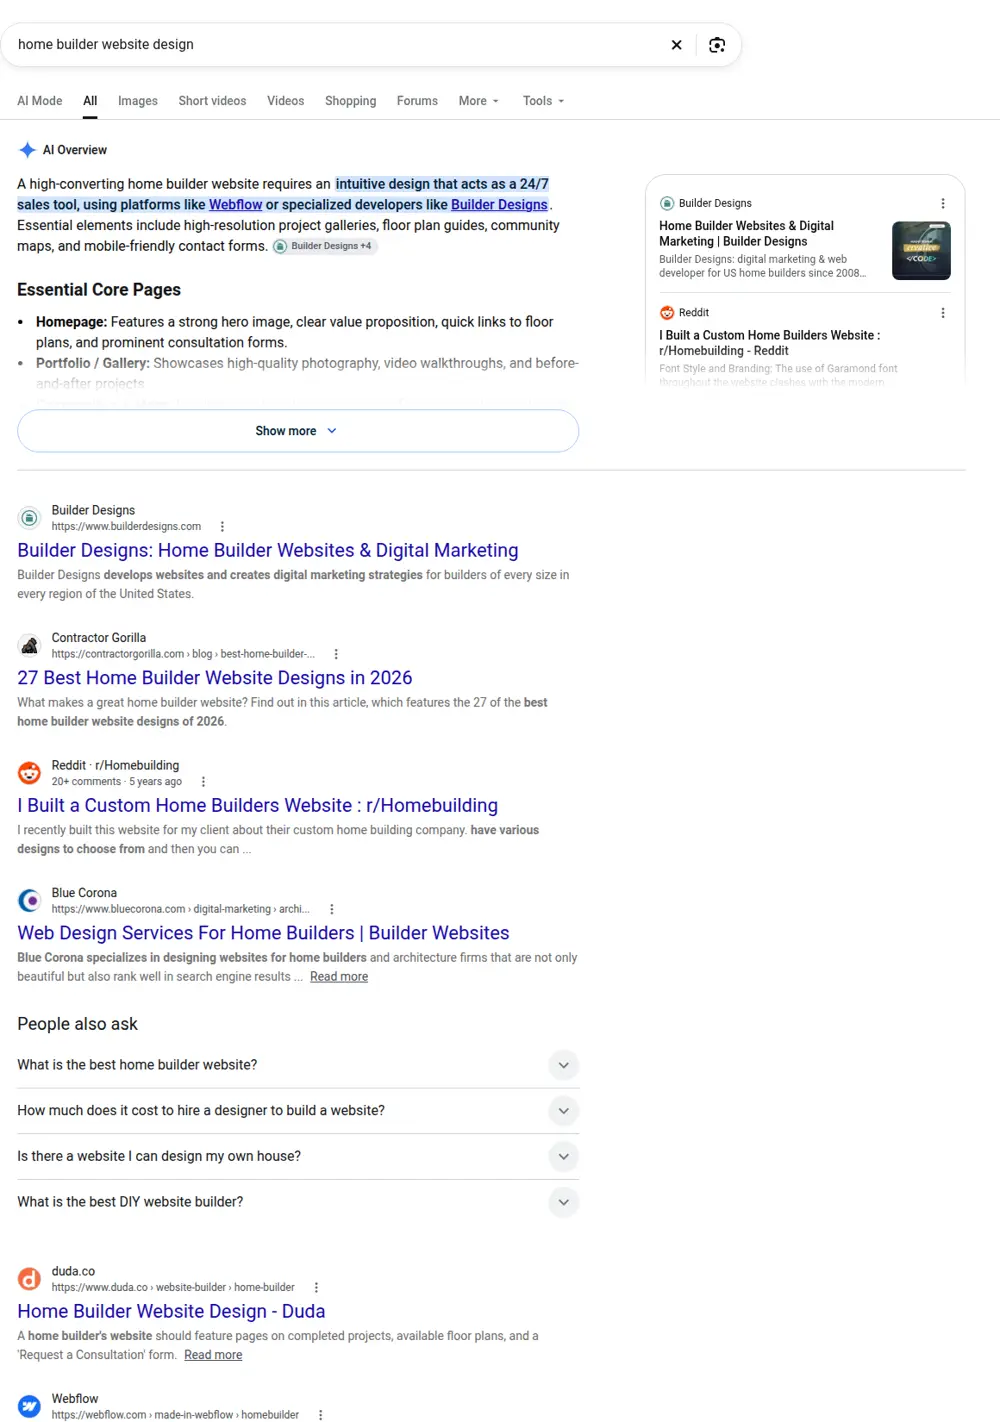Image resolution: width=1000 pixels, height=1422 pixels.
Task: Switch to Images tab
Action: pyautogui.click(x=138, y=101)
